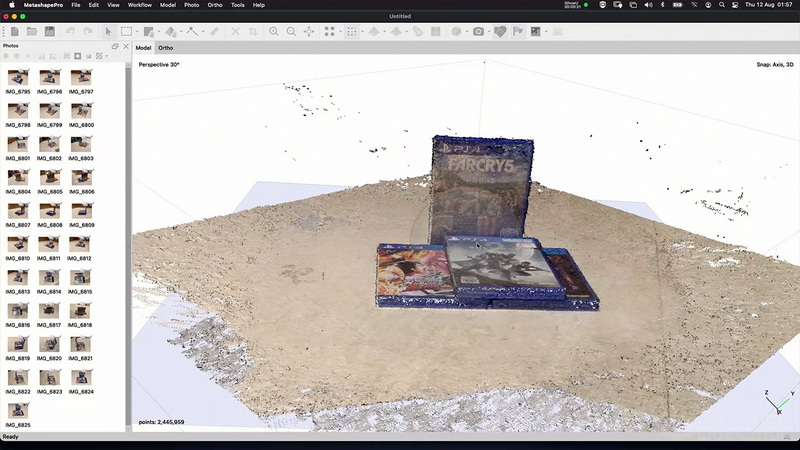This screenshot has height=450, width=800.
Task: Select the Rectangle Selection tool
Action: coord(126,32)
